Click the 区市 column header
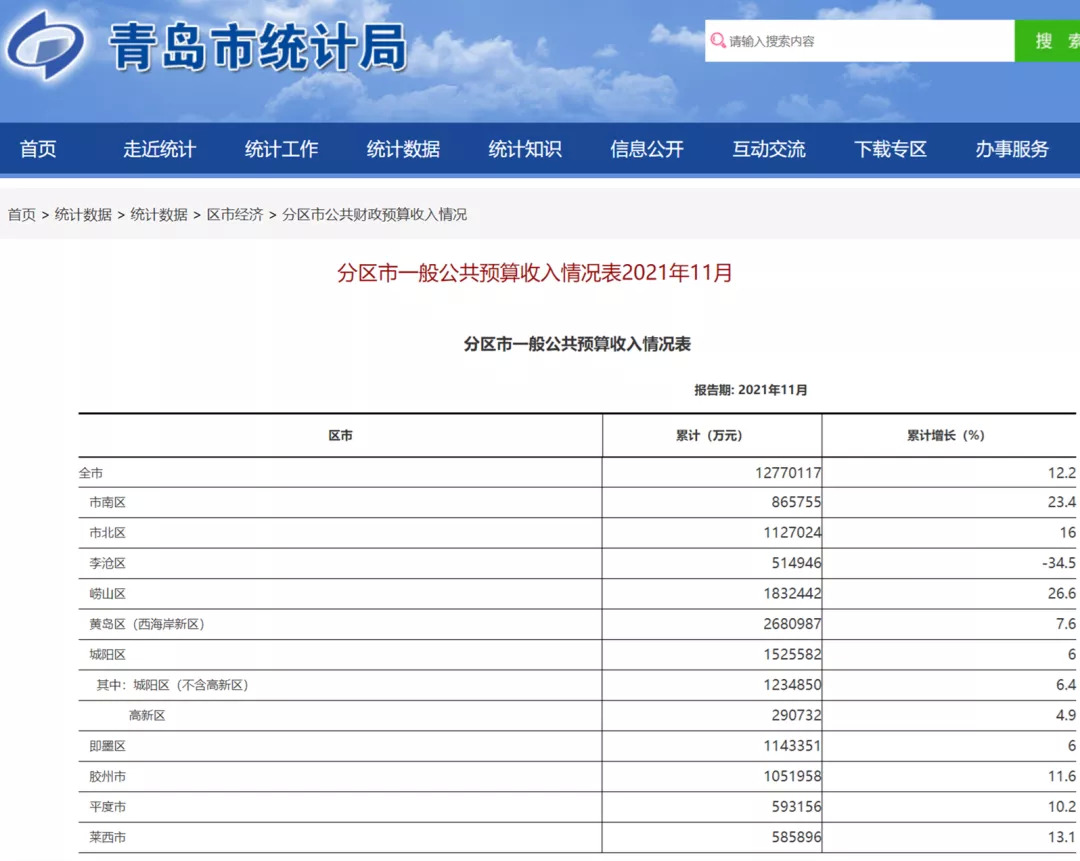Screen dimensions: 1080x861 pyautogui.click(x=340, y=436)
